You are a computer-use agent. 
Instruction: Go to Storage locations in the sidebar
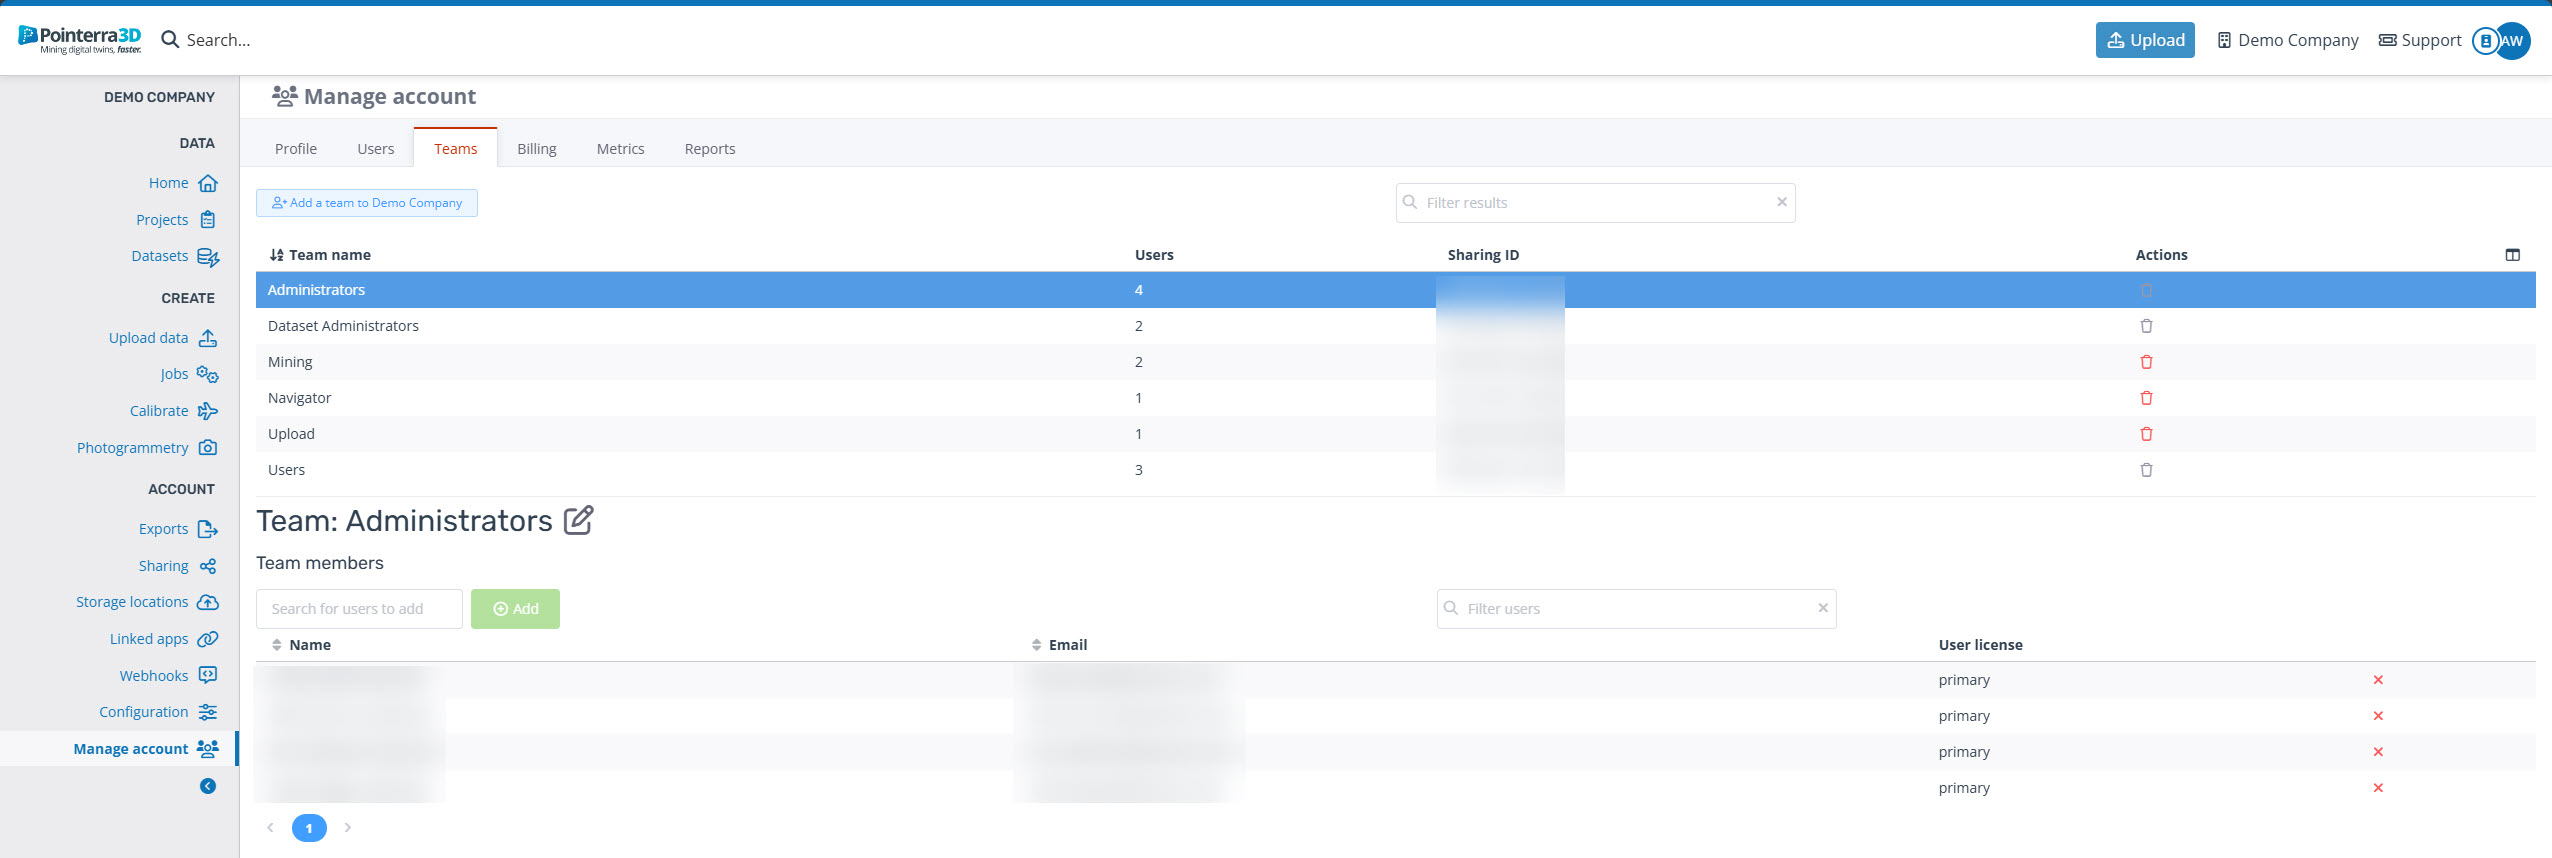[146, 602]
